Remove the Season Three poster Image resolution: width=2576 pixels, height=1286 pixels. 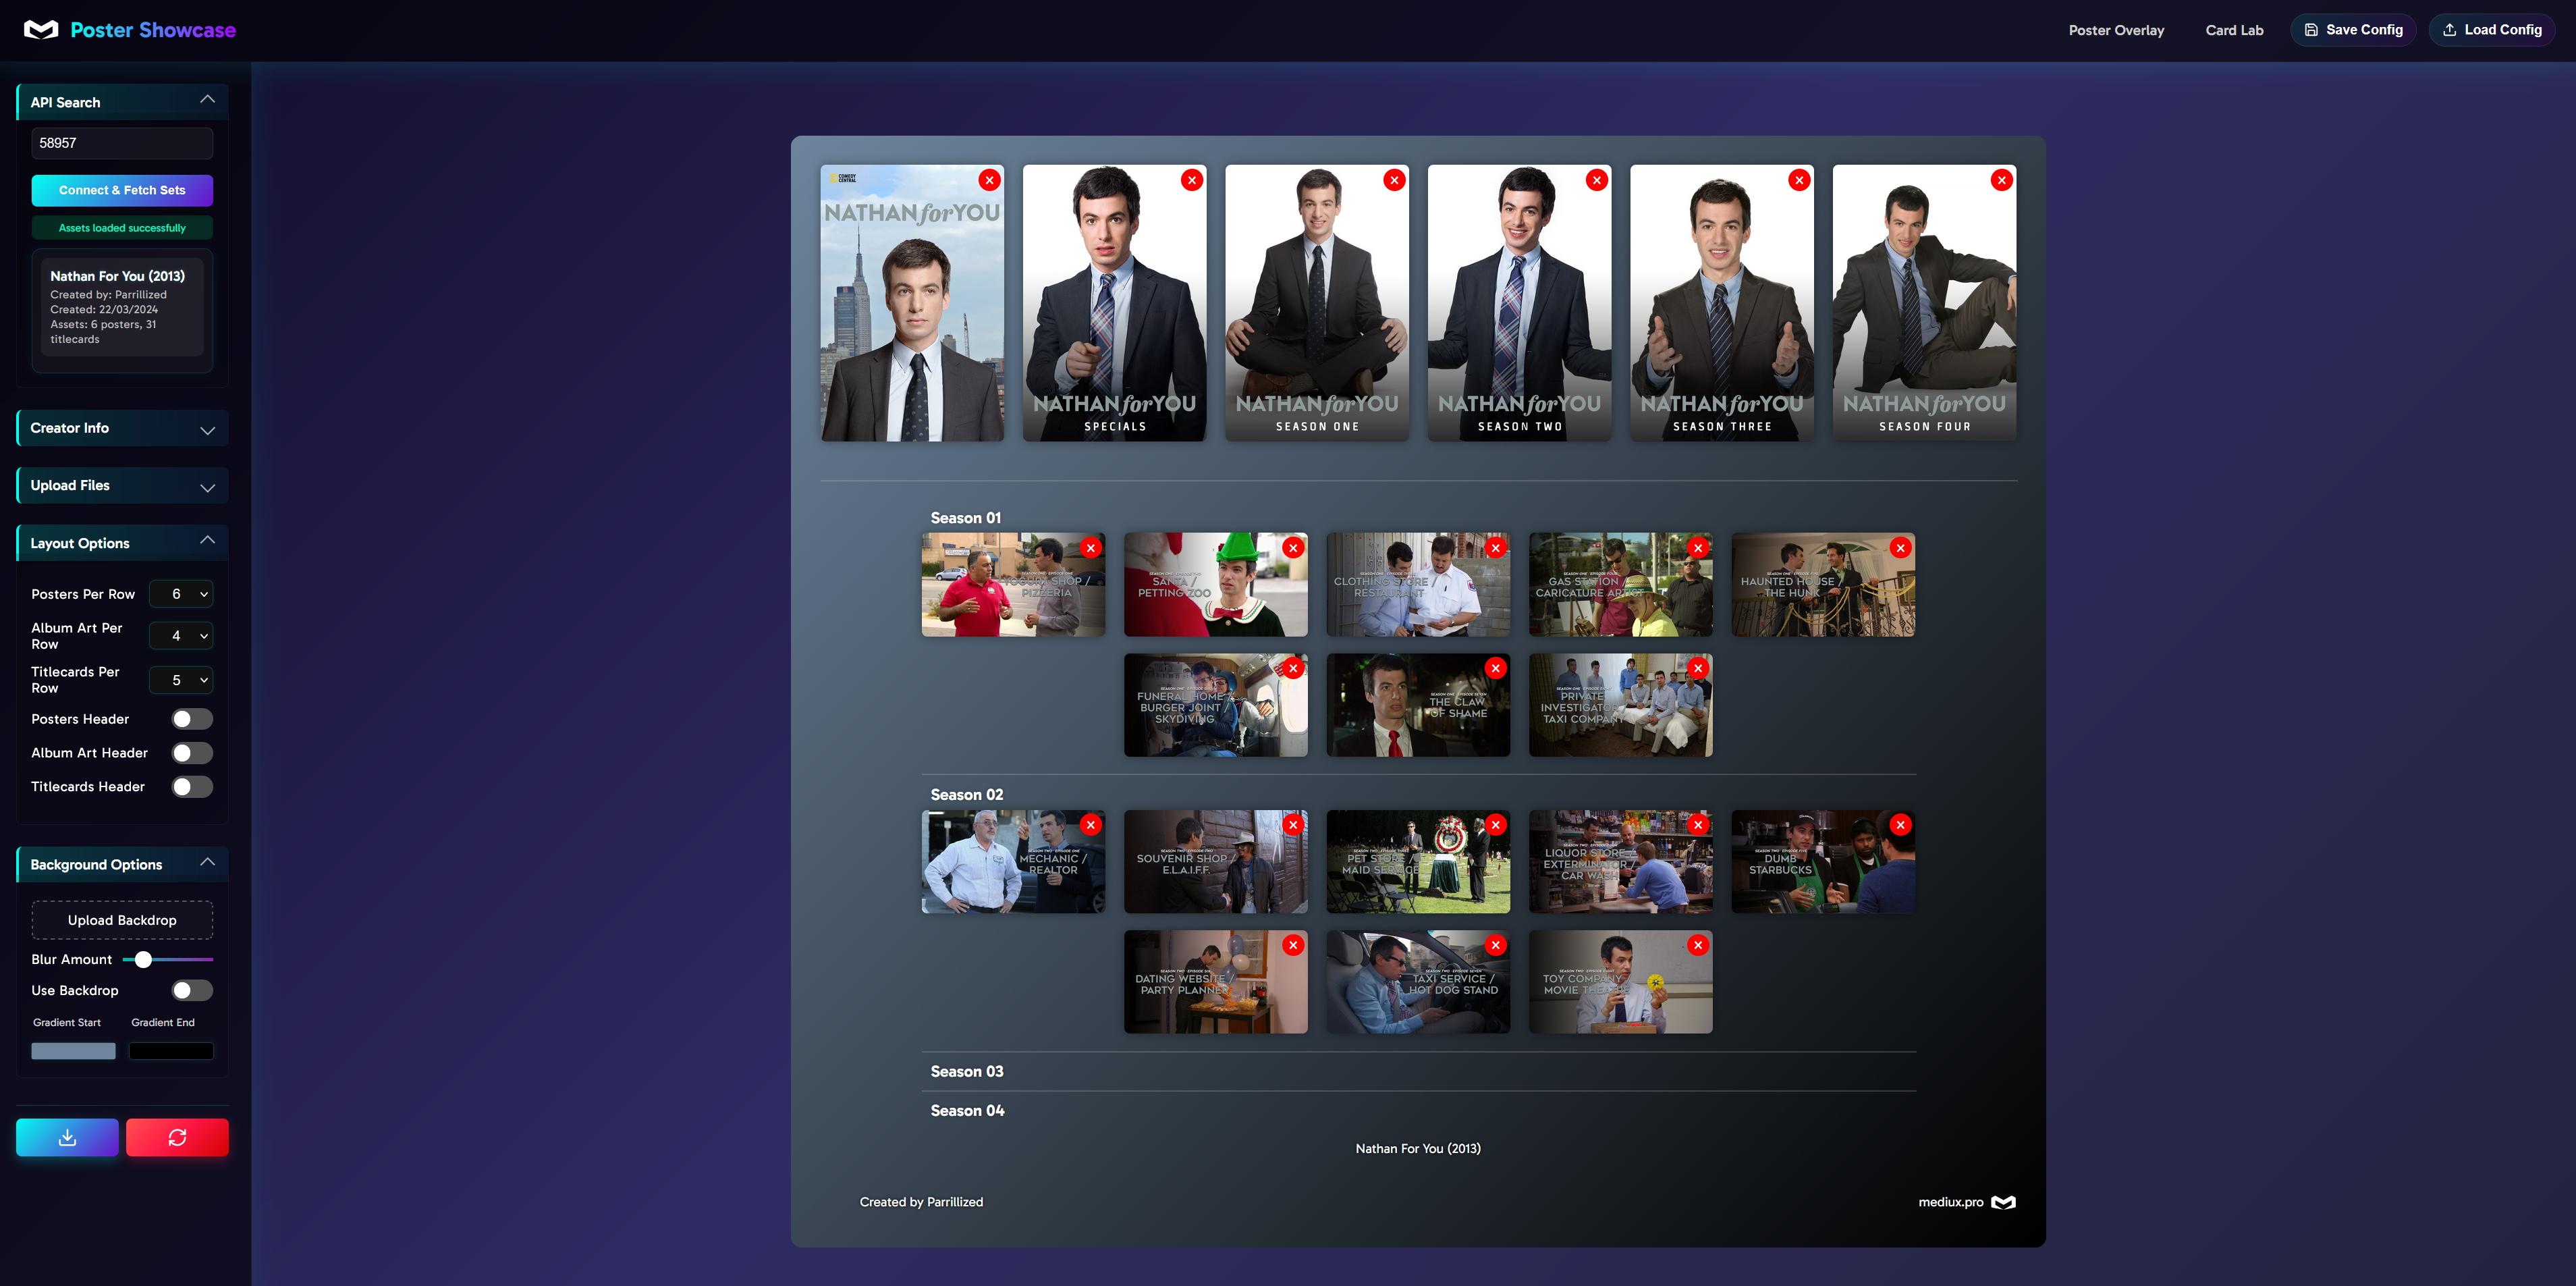1799,180
